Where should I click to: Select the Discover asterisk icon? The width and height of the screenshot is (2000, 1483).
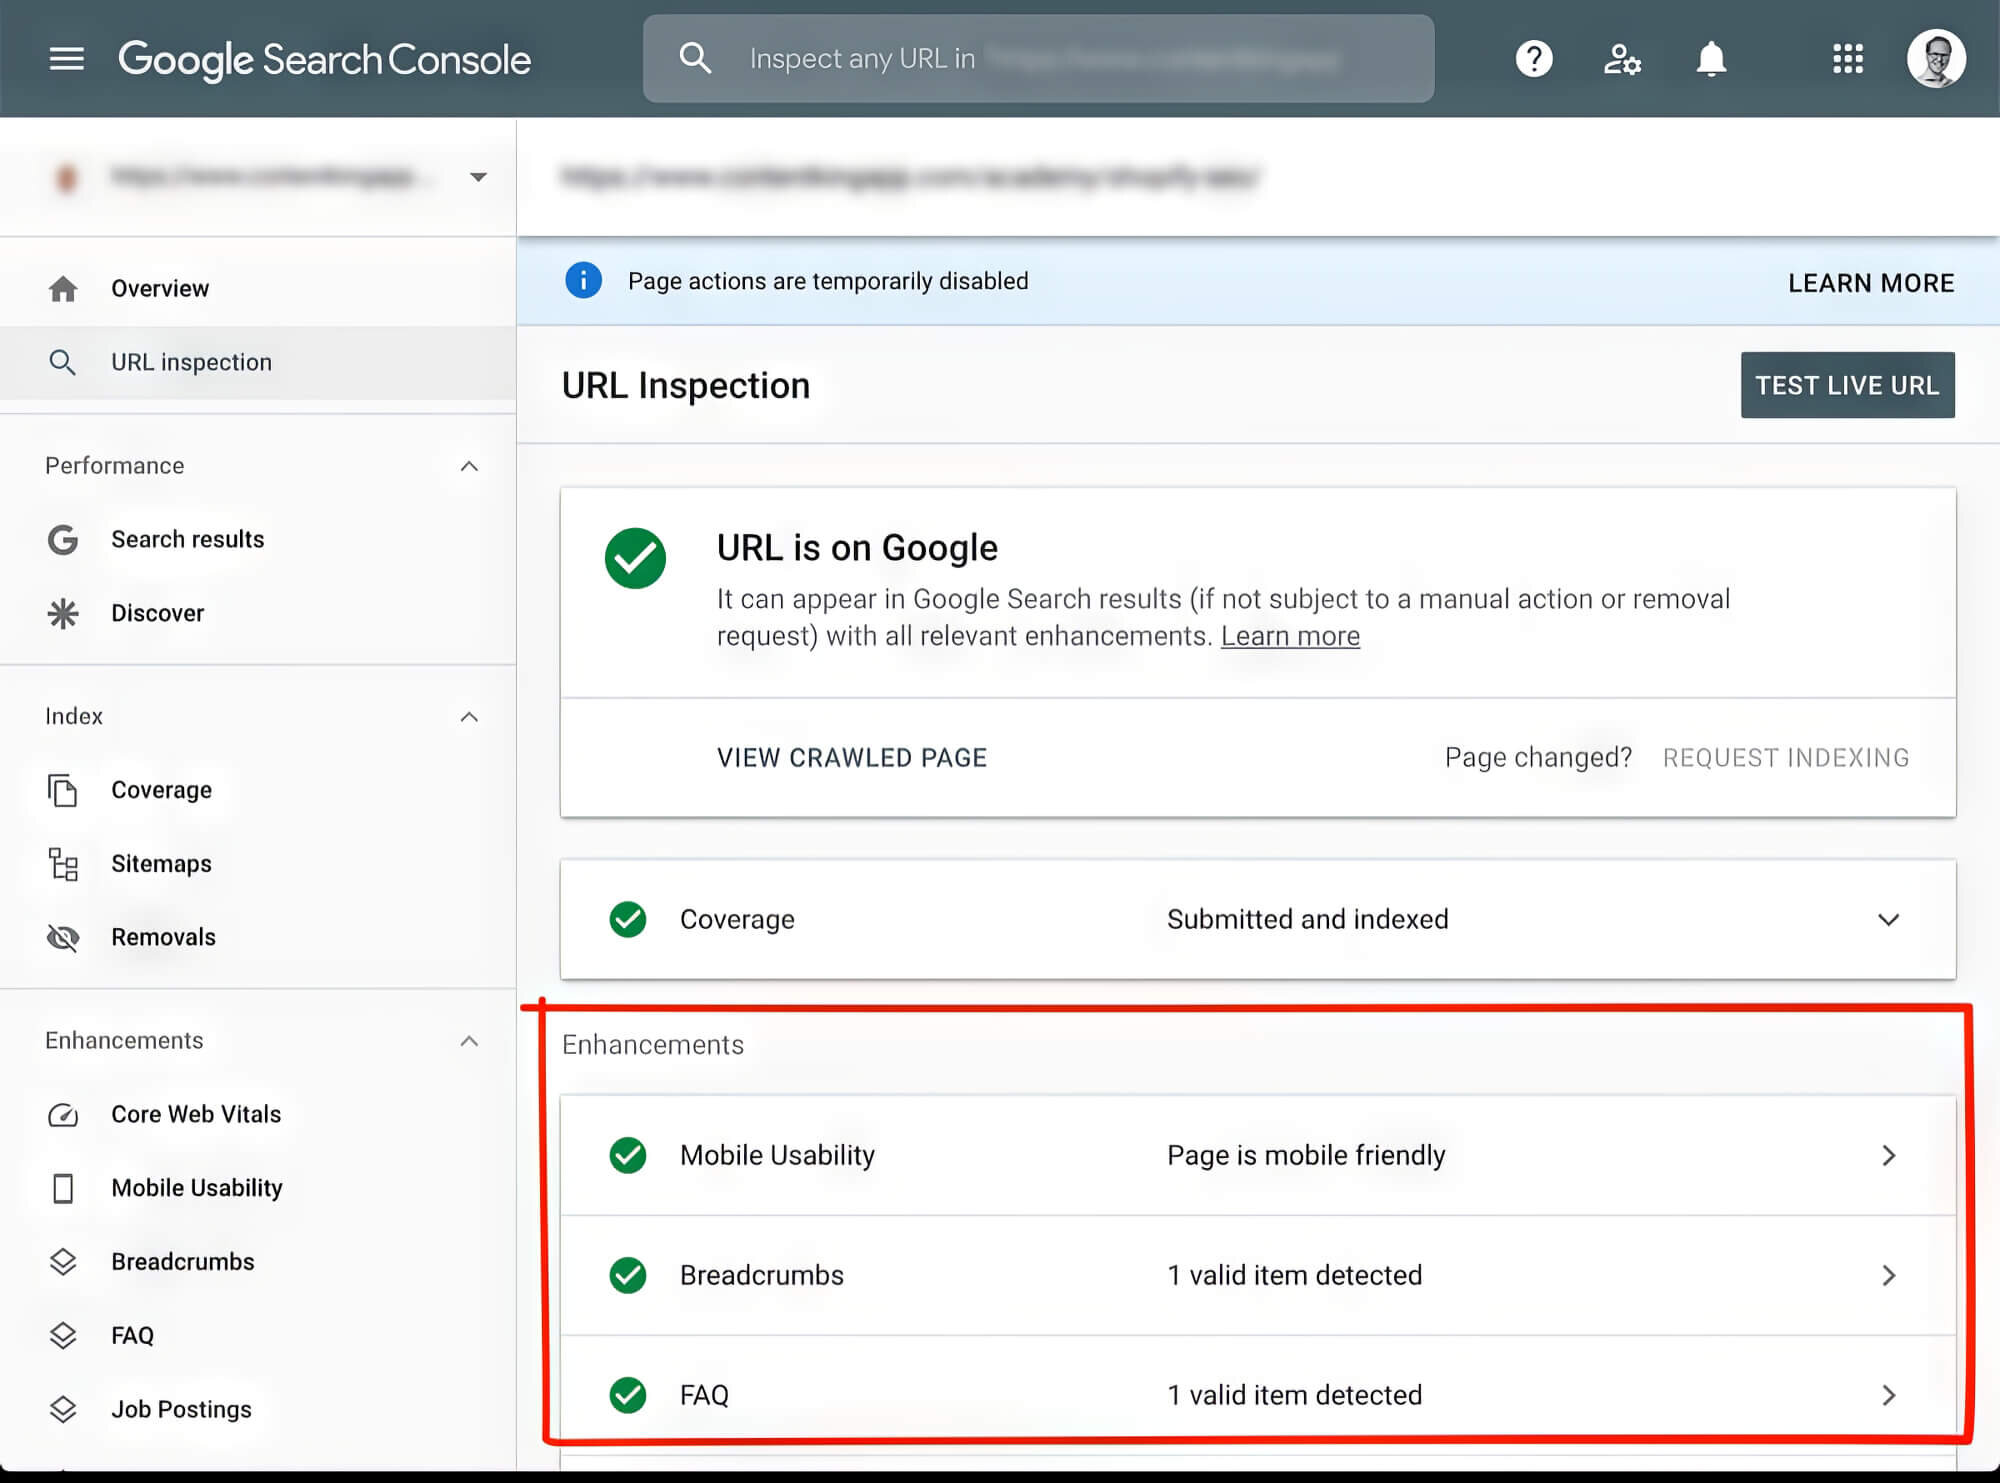[x=63, y=613]
